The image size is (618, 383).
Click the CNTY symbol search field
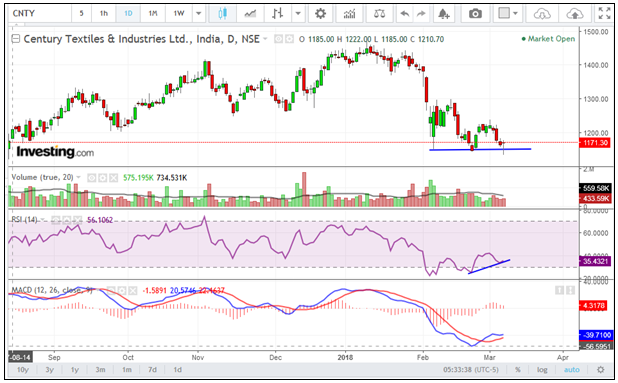tap(40, 13)
